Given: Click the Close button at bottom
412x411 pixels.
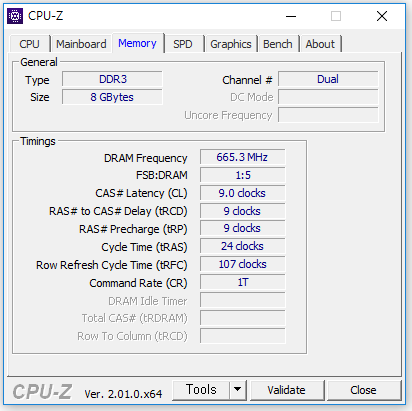Looking at the screenshot, I should tap(363, 390).
